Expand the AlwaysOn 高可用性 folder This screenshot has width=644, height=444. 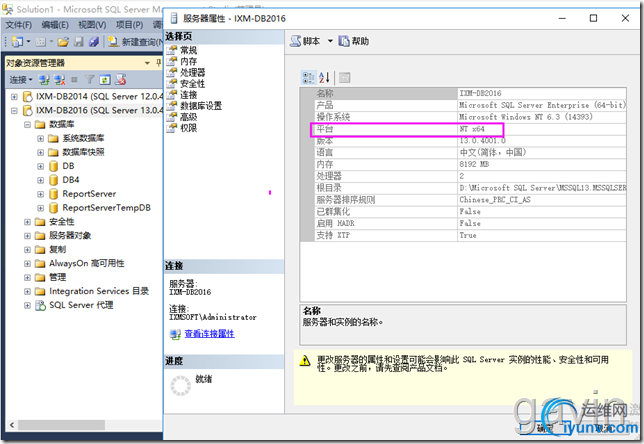[28, 263]
